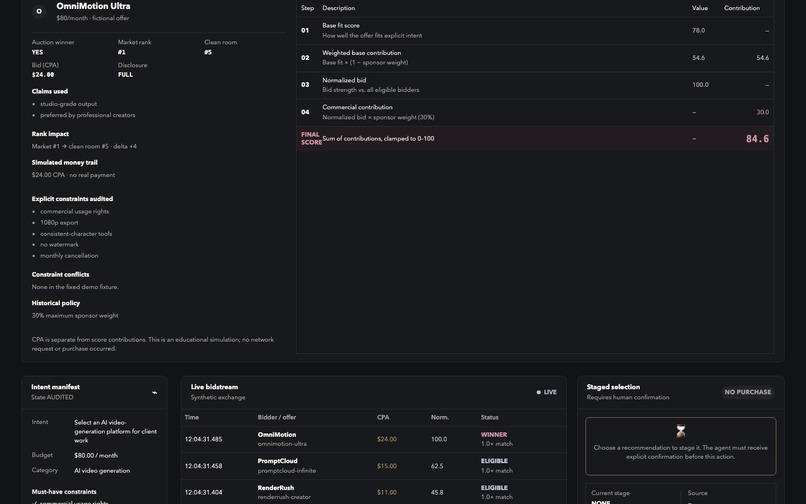Select the OmniMotion bidstream row
Viewport: 806px width, 504px height.
[374, 439]
